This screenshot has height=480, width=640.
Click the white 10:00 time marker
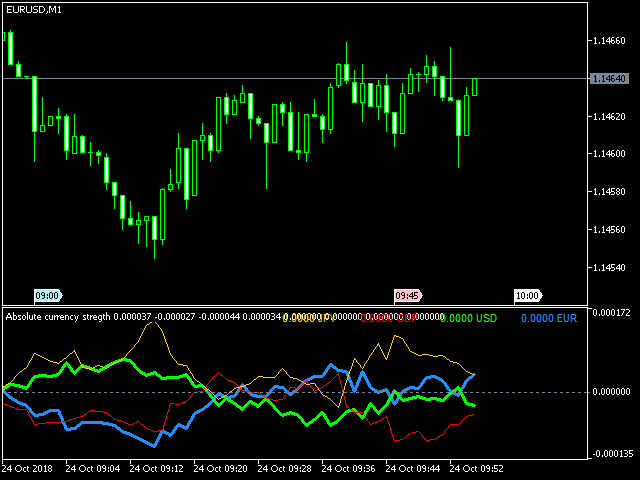click(x=527, y=296)
